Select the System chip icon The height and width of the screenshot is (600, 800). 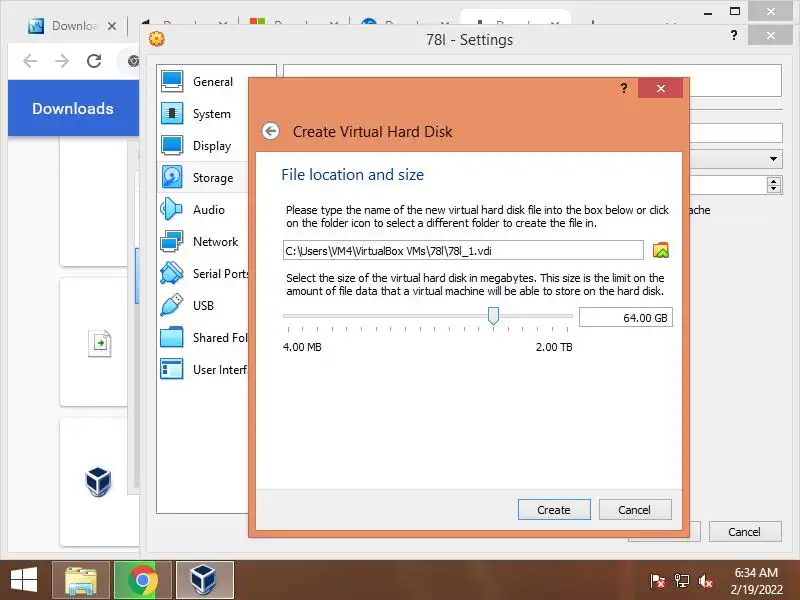(x=172, y=113)
